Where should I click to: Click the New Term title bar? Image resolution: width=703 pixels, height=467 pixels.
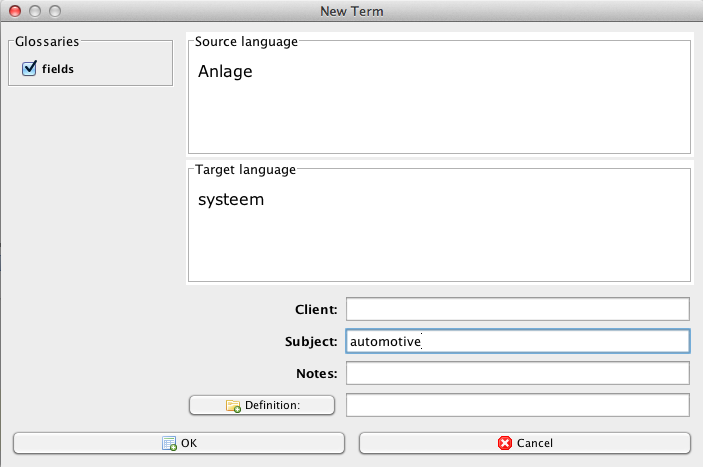(351, 11)
